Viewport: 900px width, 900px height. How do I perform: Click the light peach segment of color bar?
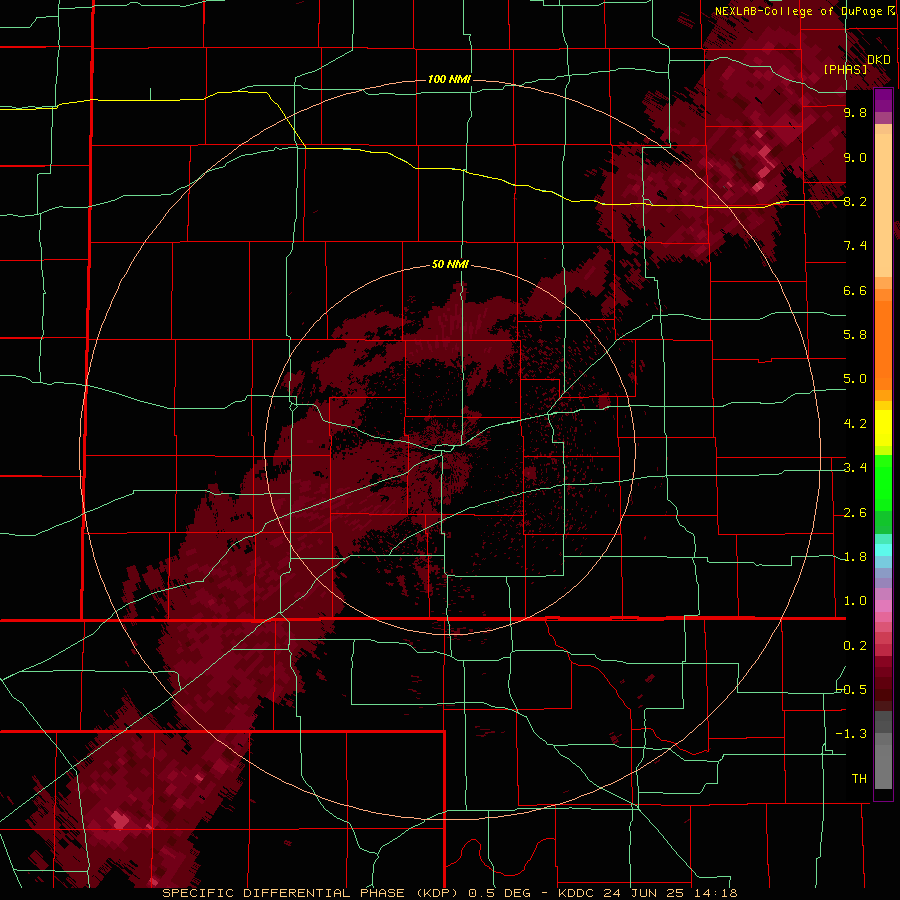[x=883, y=205]
